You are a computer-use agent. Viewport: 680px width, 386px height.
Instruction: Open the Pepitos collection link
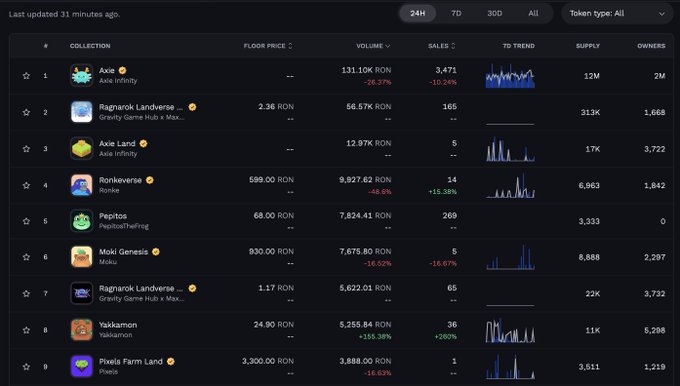point(113,216)
